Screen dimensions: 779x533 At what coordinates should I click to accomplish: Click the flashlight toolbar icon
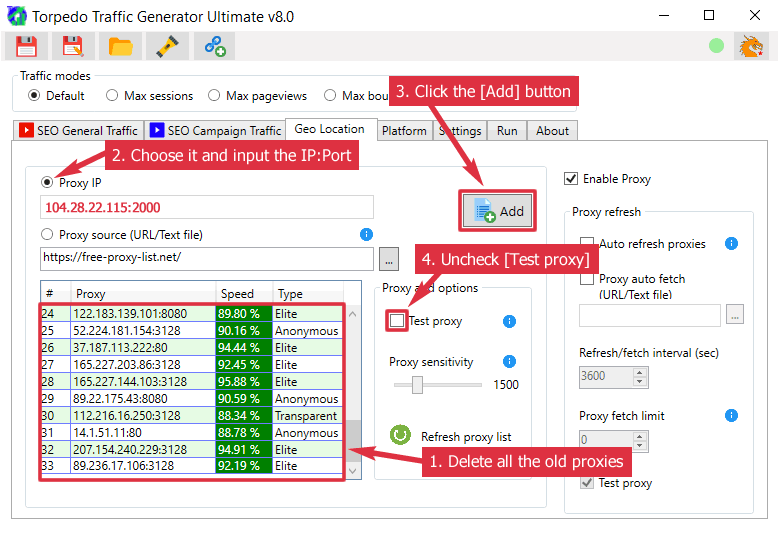coord(166,46)
